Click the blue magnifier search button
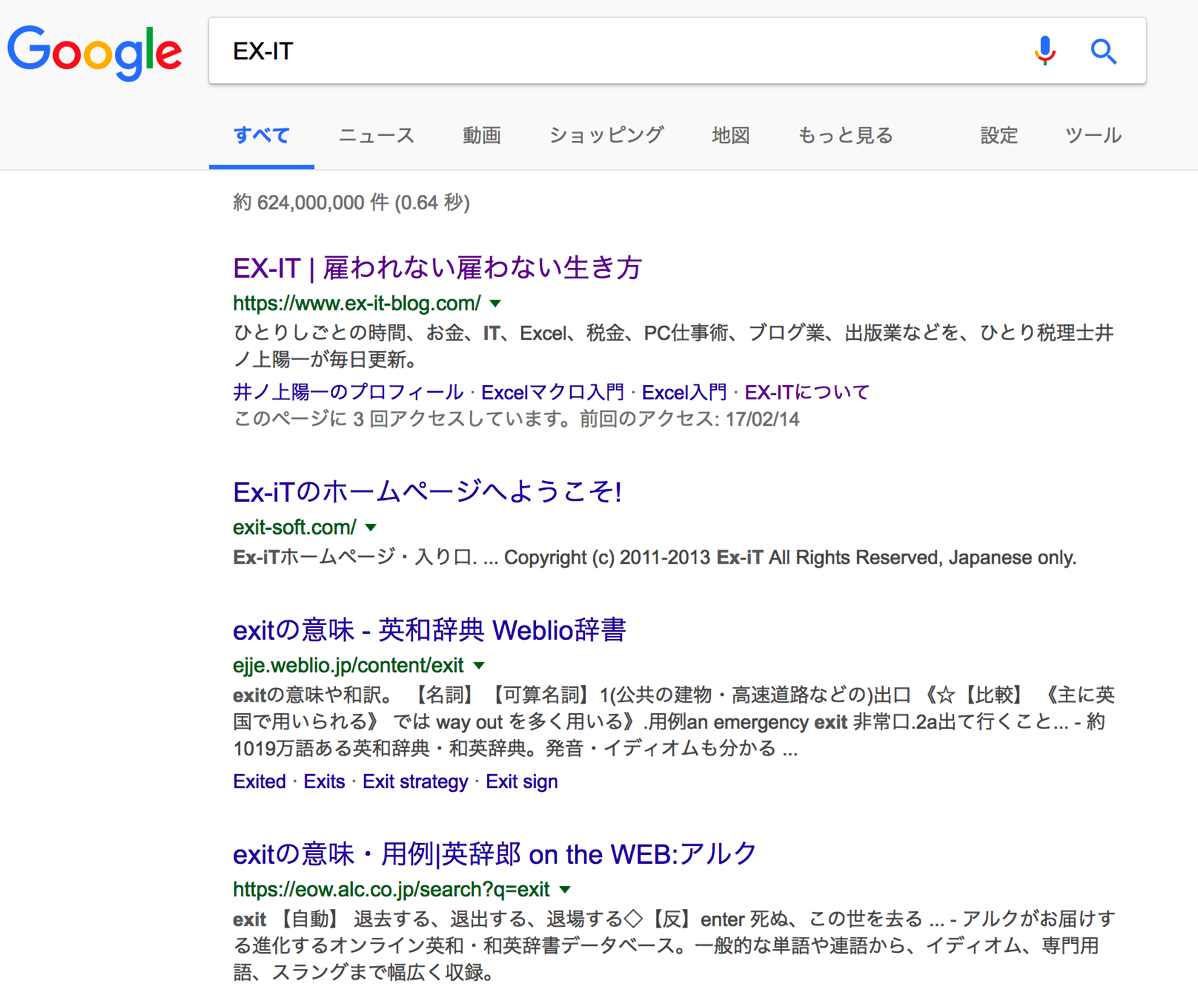This screenshot has height=996, width=1198. click(1103, 51)
